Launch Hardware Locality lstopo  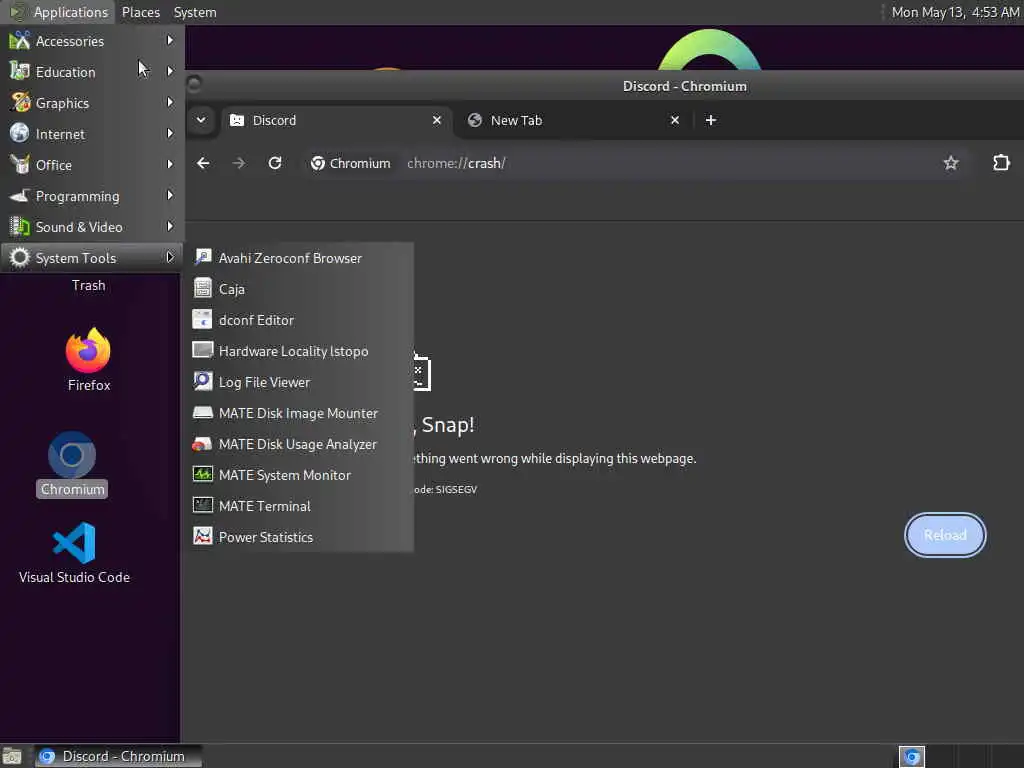click(299, 351)
